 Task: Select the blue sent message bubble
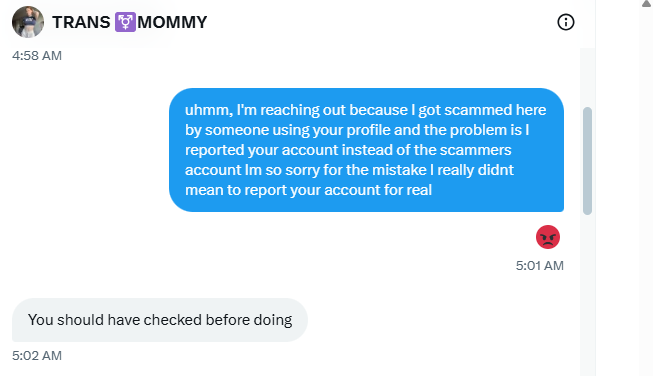(366, 150)
